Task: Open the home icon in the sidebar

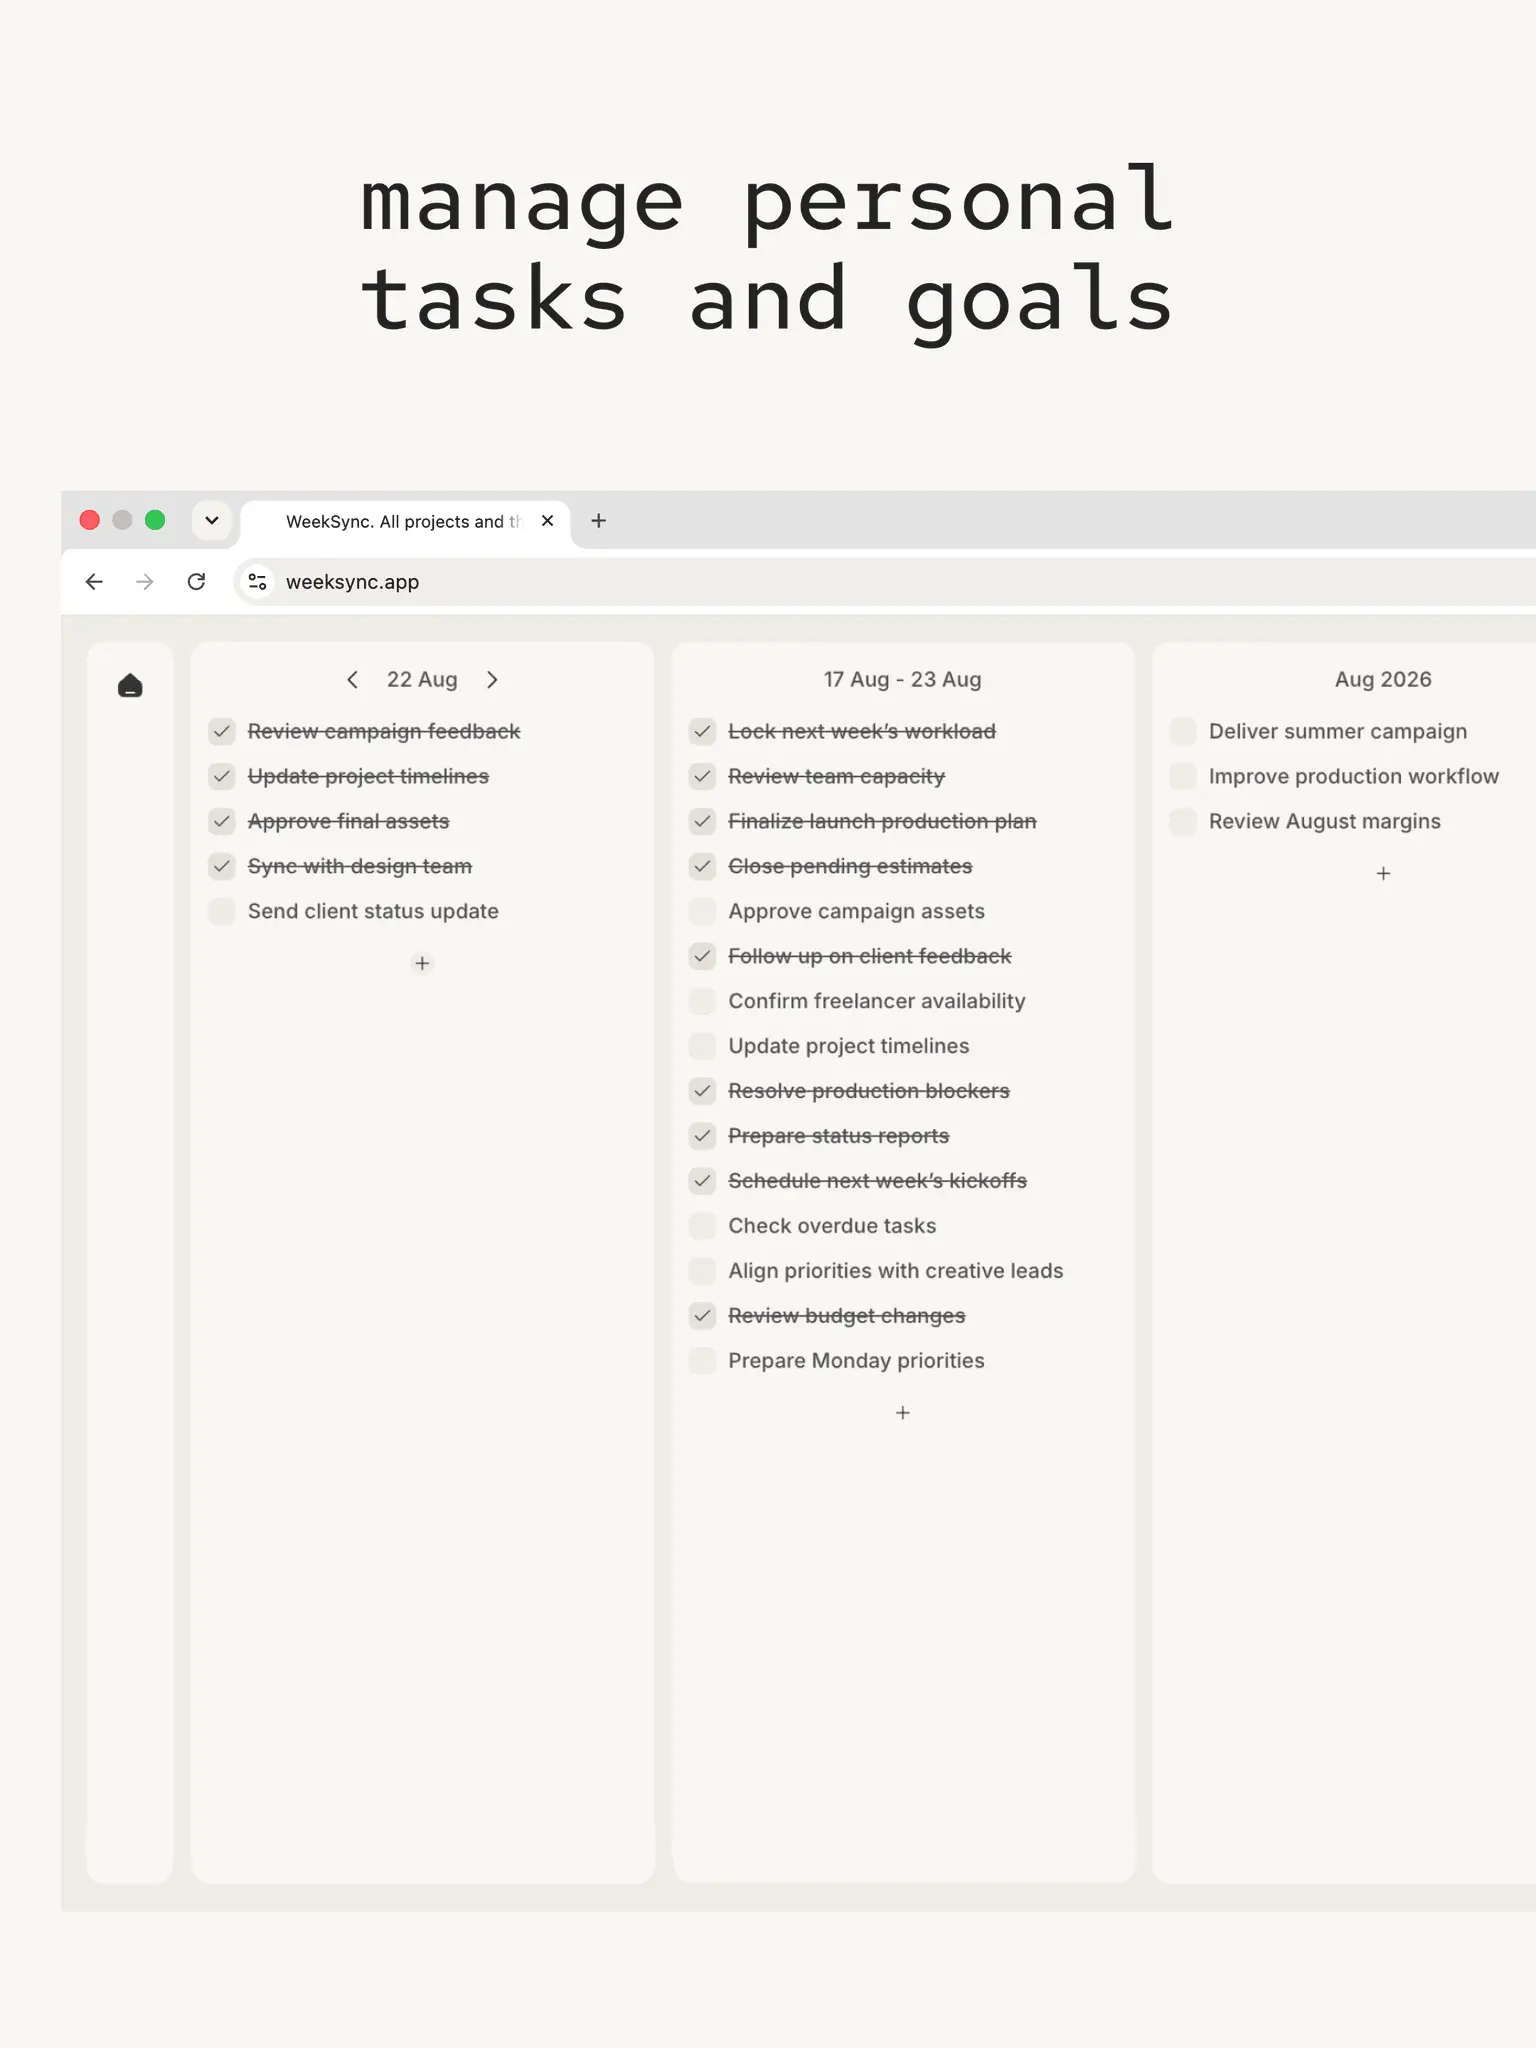Action: pos(130,686)
